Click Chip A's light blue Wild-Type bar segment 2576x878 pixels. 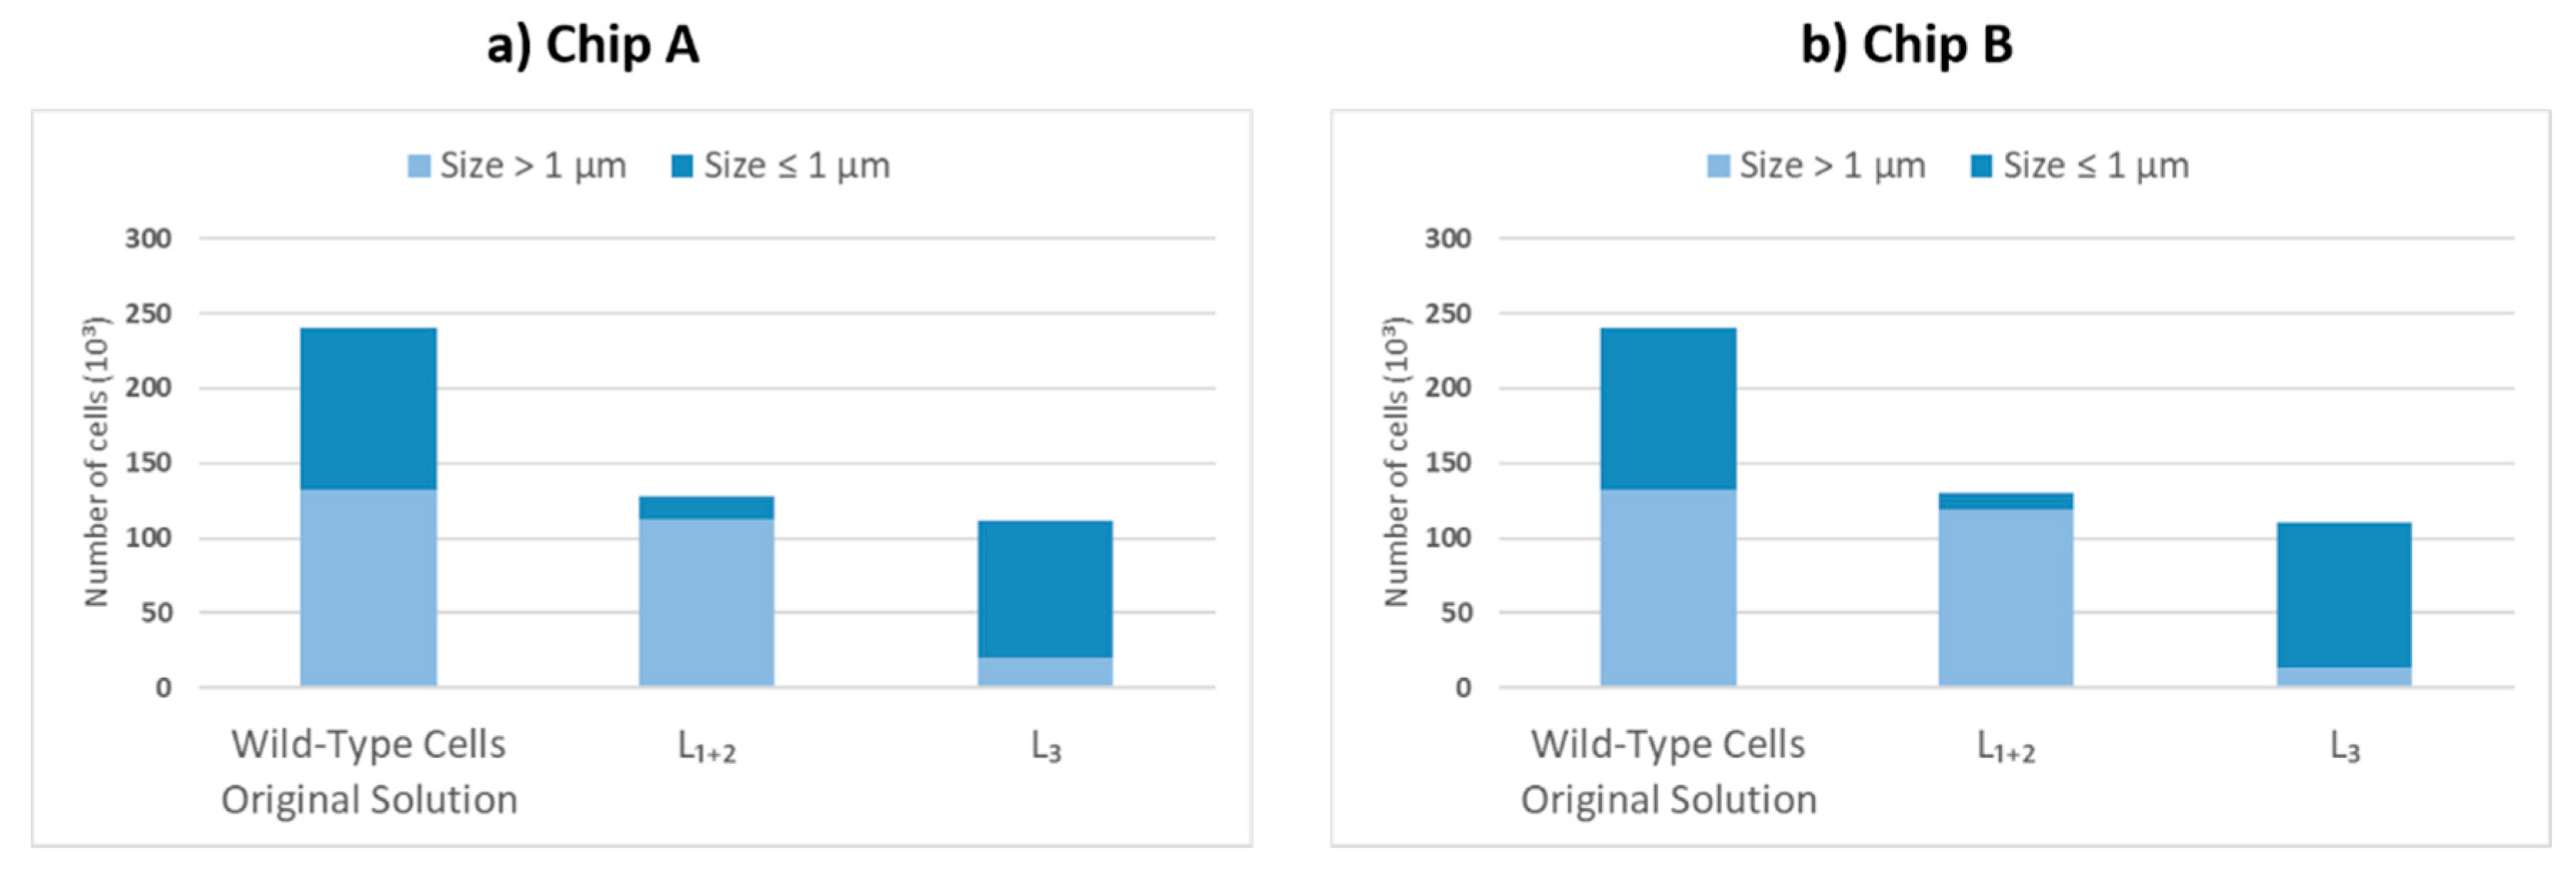pos(368,587)
